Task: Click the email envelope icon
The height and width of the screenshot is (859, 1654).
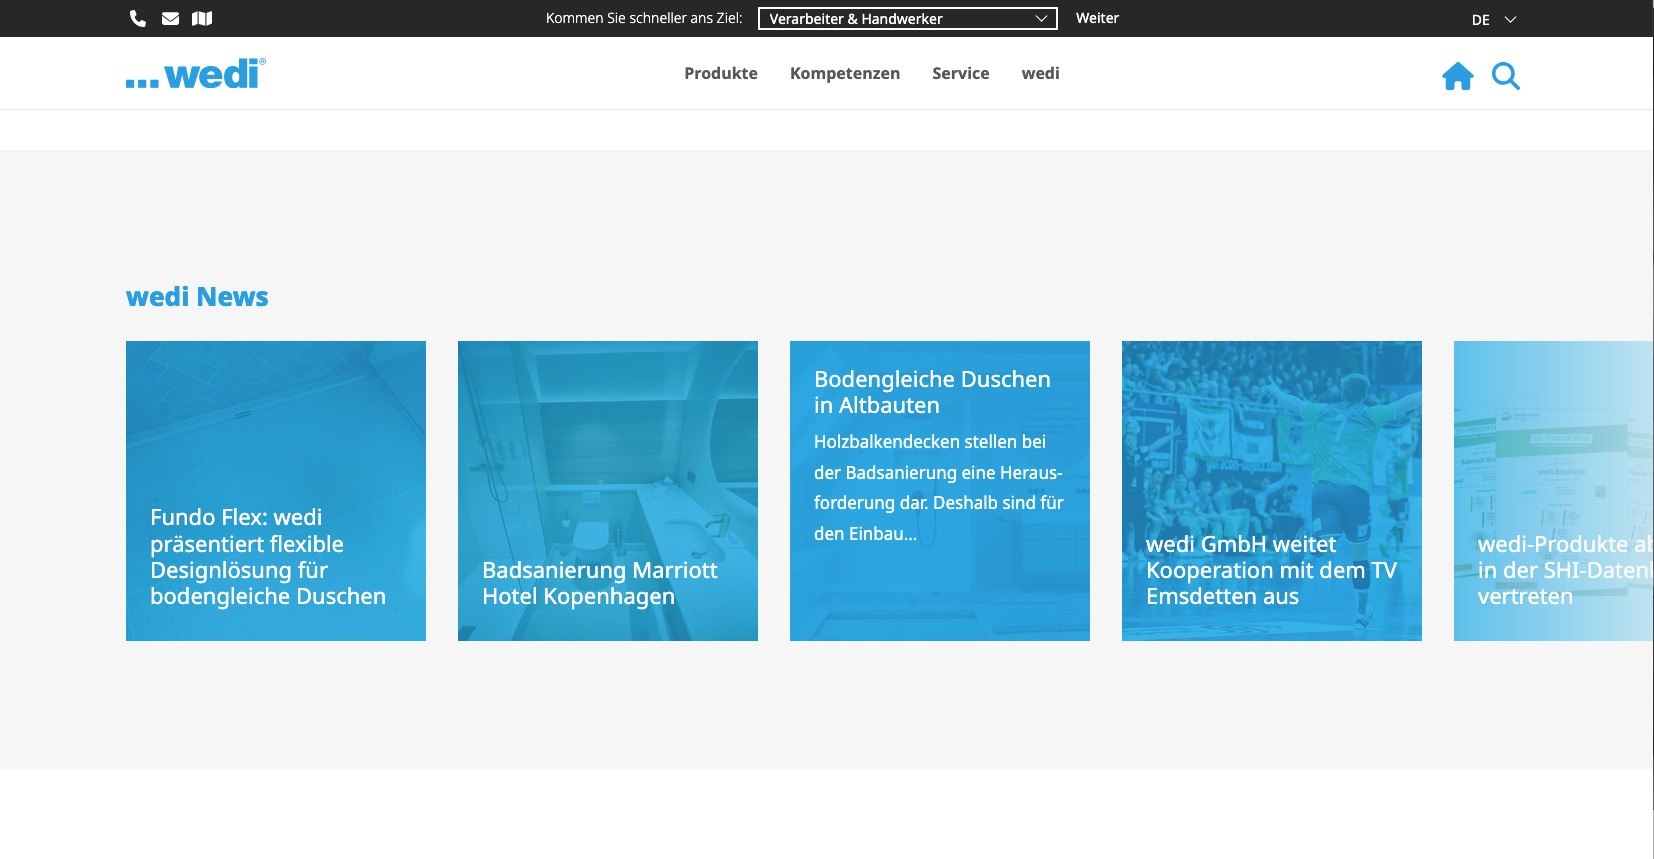Action: pos(170,18)
